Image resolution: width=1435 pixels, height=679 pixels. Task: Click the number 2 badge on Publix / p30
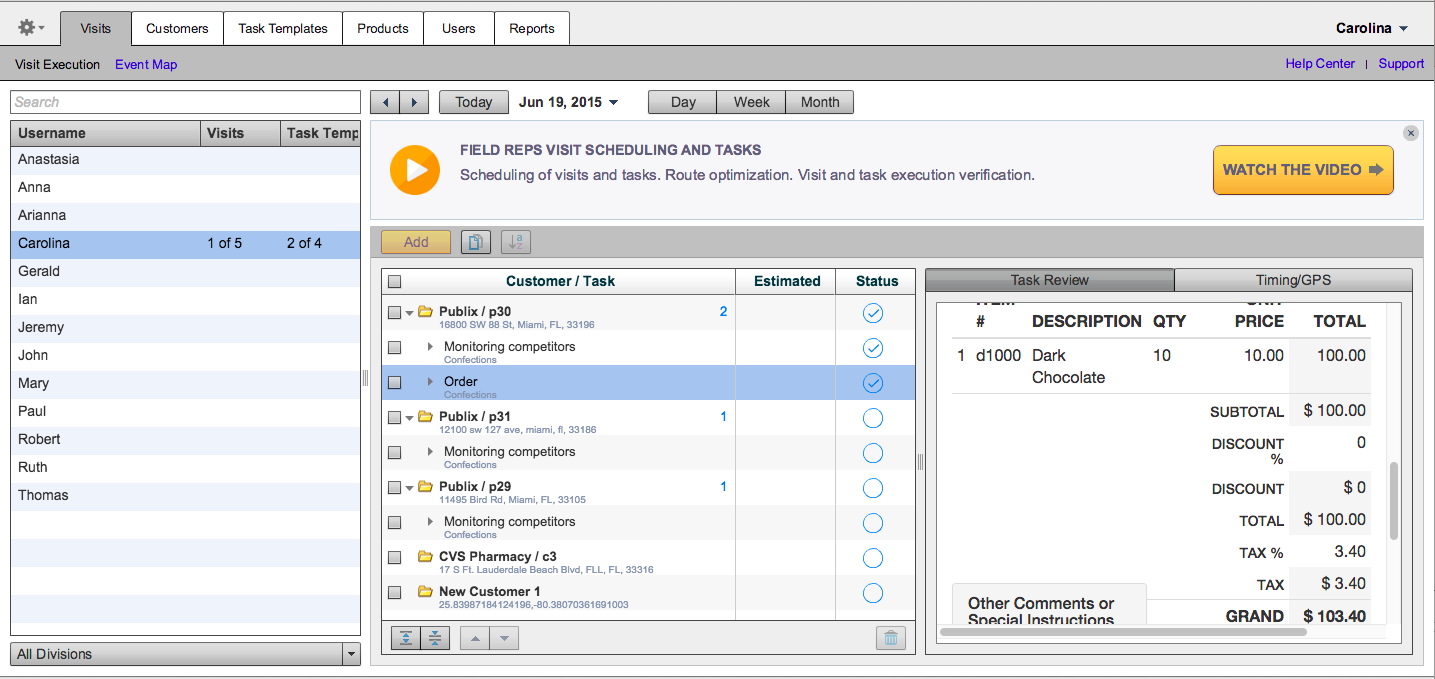pos(723,312)
